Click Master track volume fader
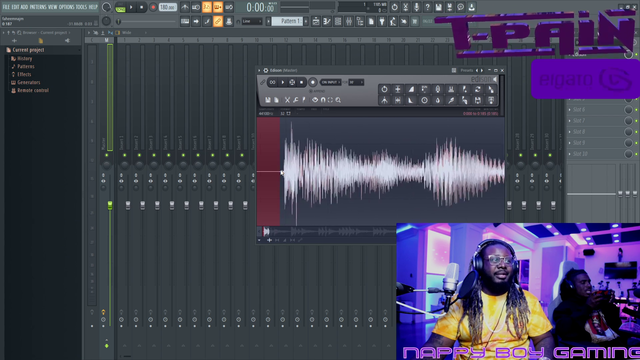 point(109,205)
